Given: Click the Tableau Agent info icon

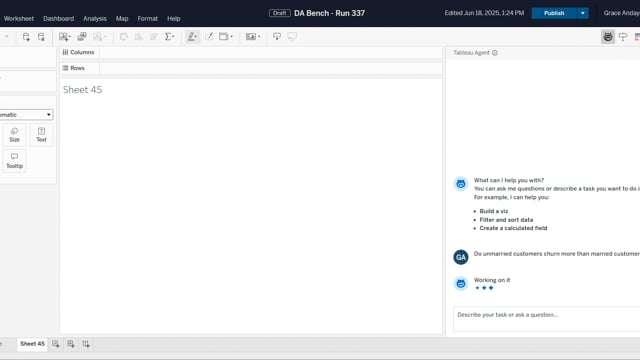Looking at the screenshot, I should 495,53.
